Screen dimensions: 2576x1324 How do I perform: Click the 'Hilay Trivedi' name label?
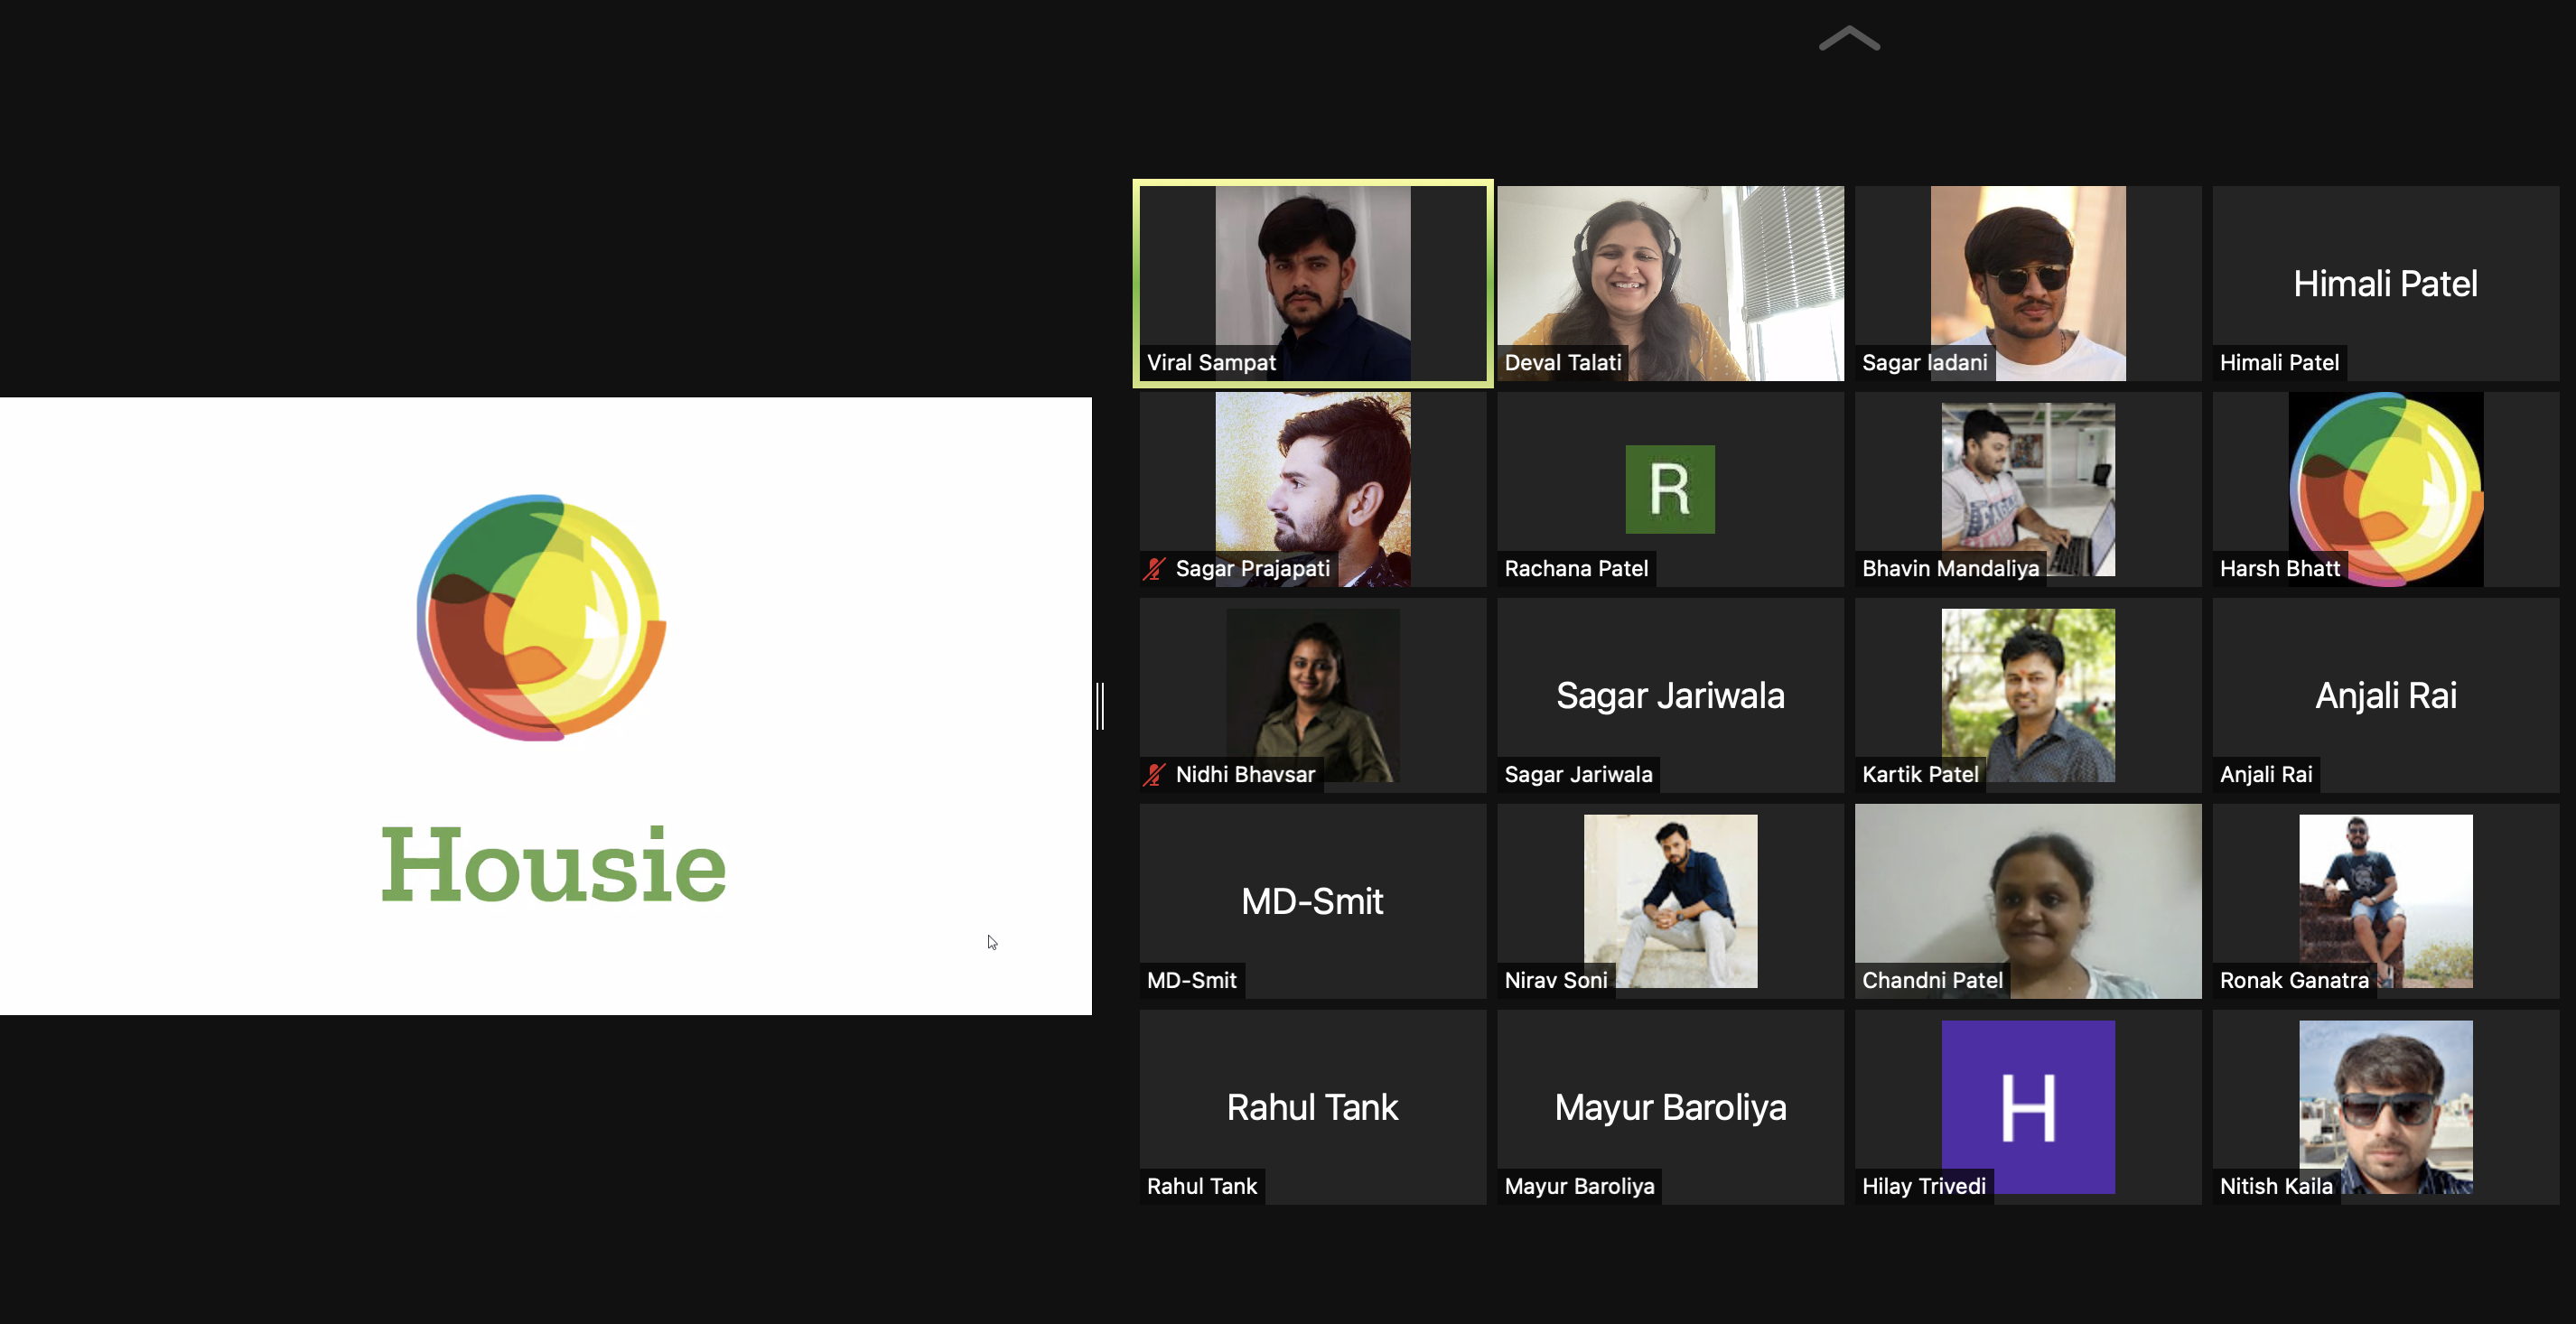pyautogui.click(x=1924, y=1187)
